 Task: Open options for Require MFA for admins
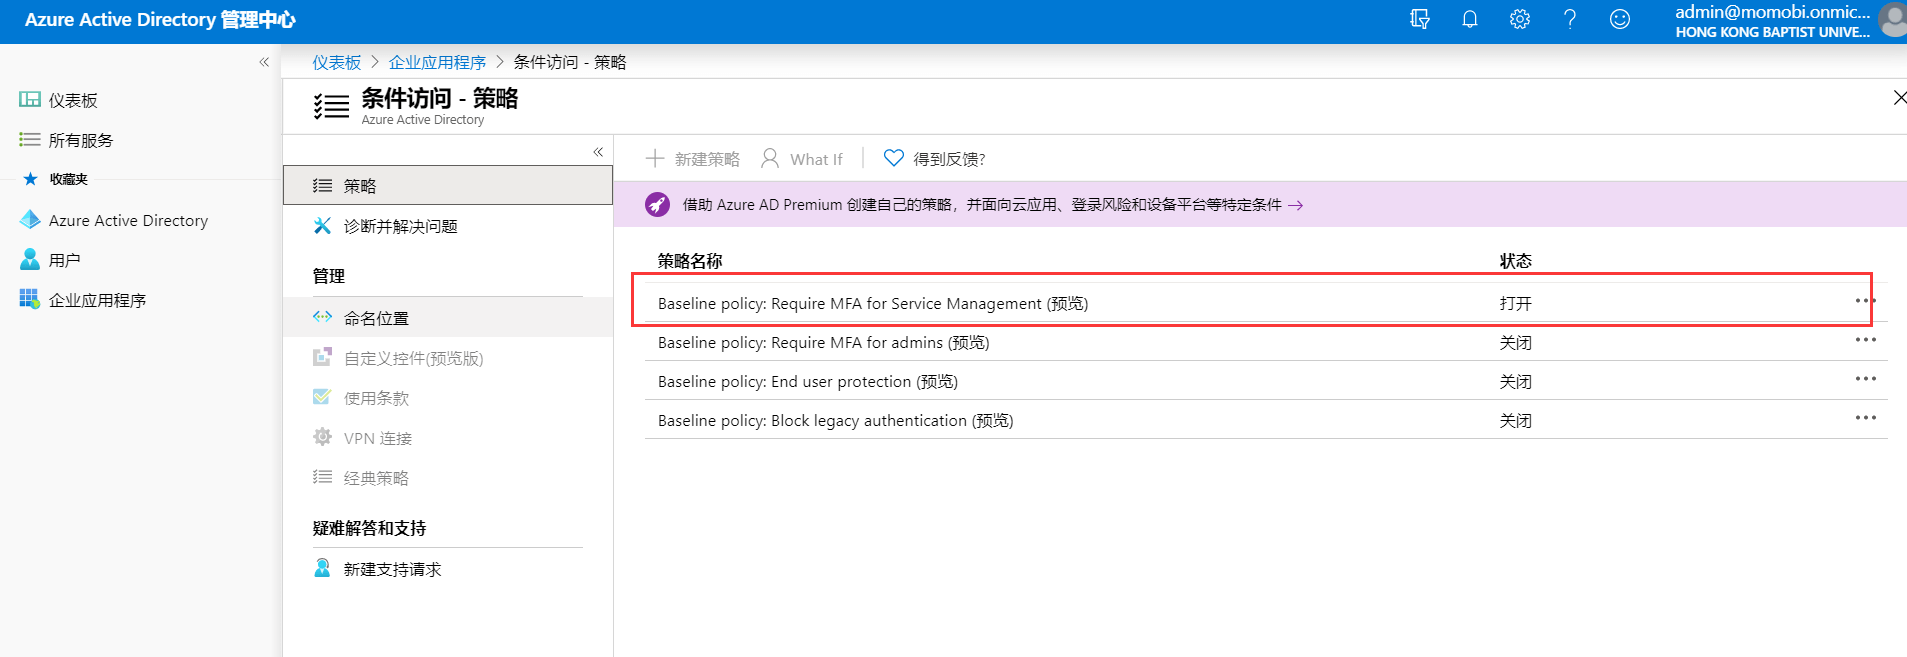(x=1865, y=340)
